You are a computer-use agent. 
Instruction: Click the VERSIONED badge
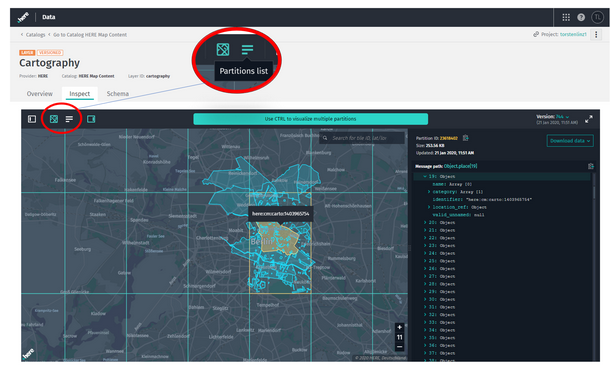click(x=50, y=52)
